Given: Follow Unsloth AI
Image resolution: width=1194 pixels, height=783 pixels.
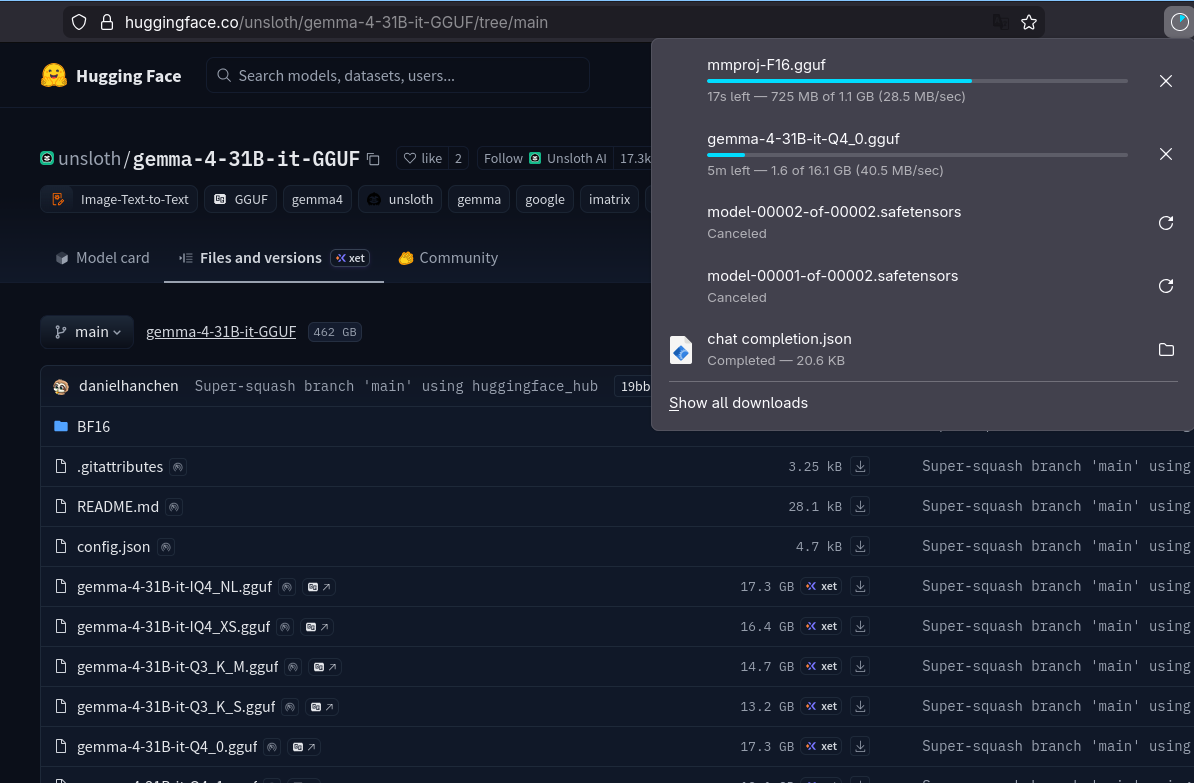Looking at the screenshot, I should click(545, 158).
